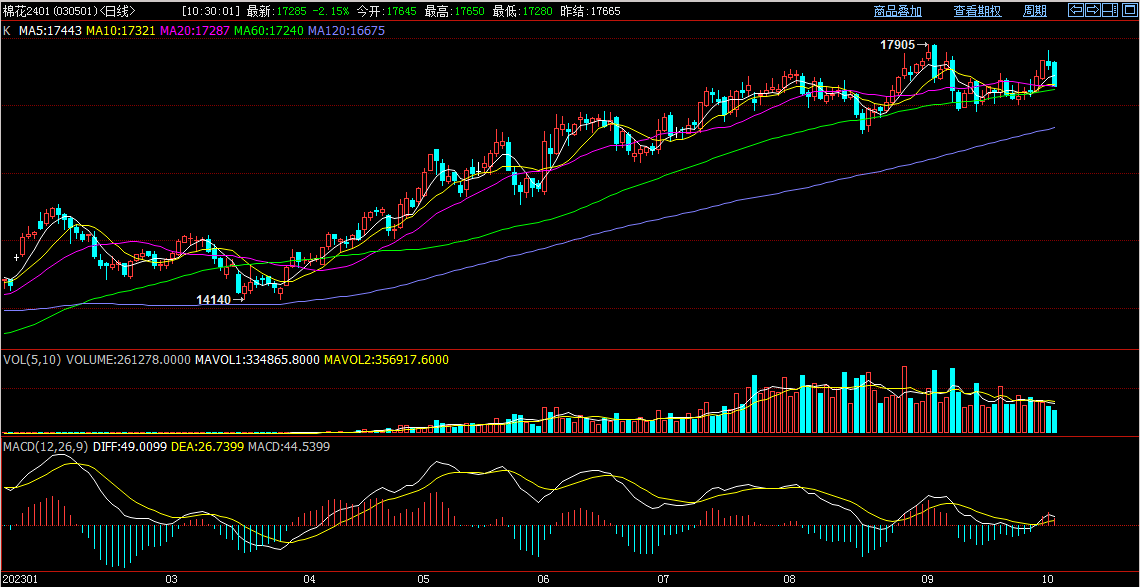The width and height of the screenshot is (1140, 587).
Task: Click the -2.15% change percentage
Action: pos(332,11)
